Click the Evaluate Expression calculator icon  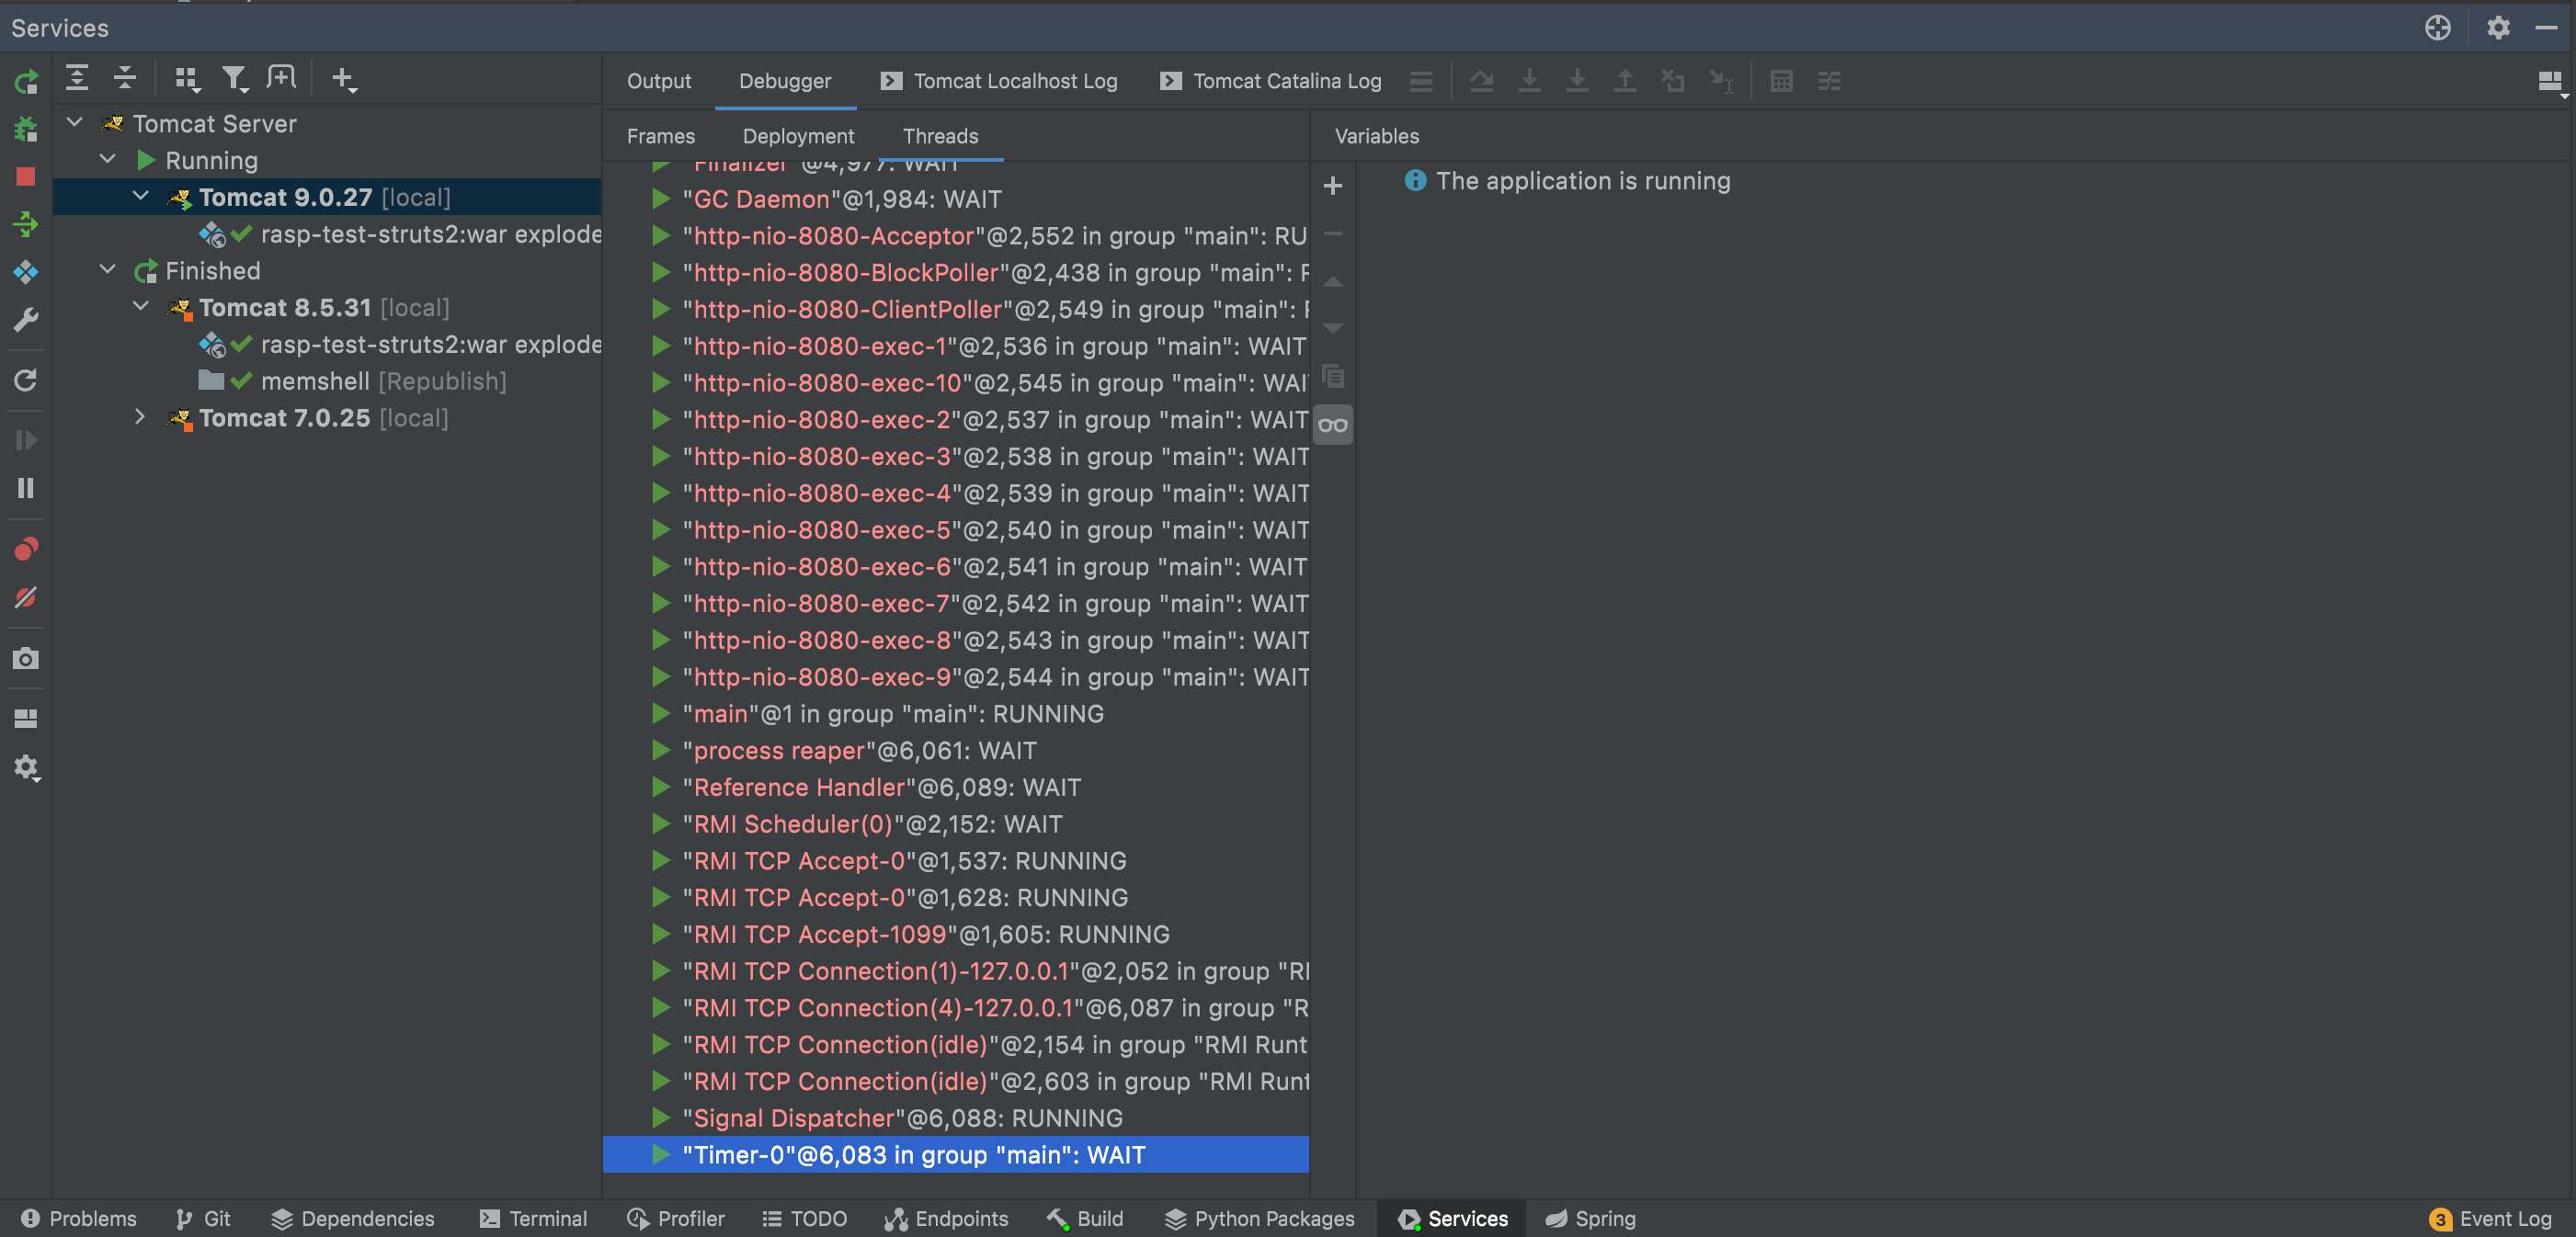(1781, 81)
